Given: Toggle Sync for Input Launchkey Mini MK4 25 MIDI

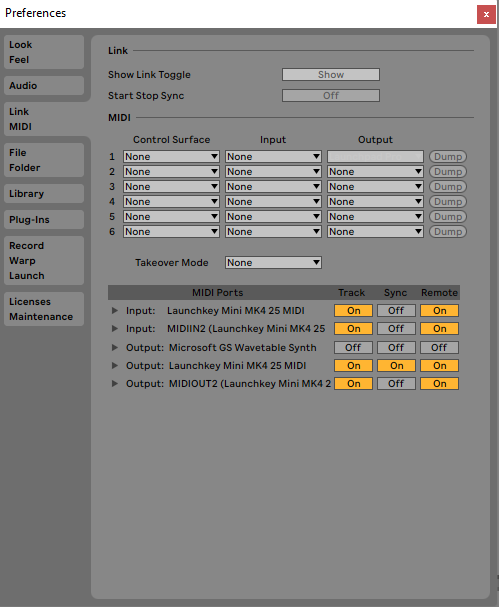Looking at the screenshot, I should pyautogui.click(x=396, y=310).
